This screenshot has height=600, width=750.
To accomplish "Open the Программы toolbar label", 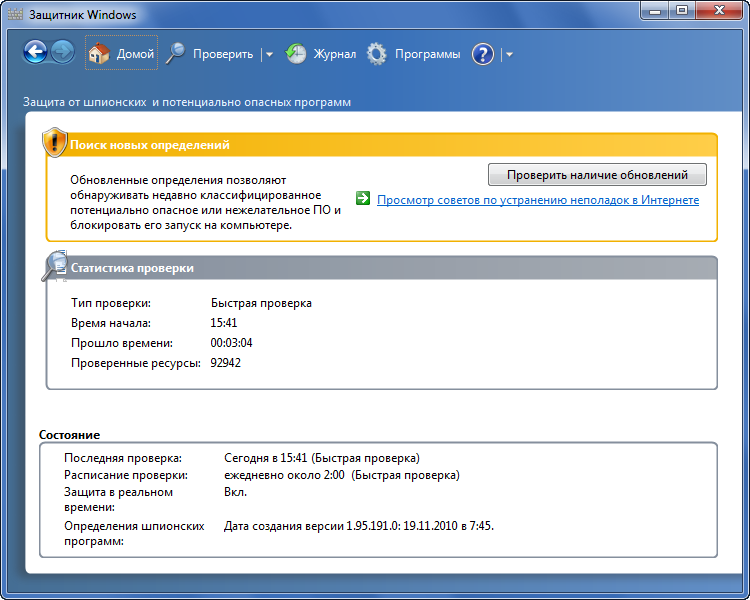I will coord(428,54).
